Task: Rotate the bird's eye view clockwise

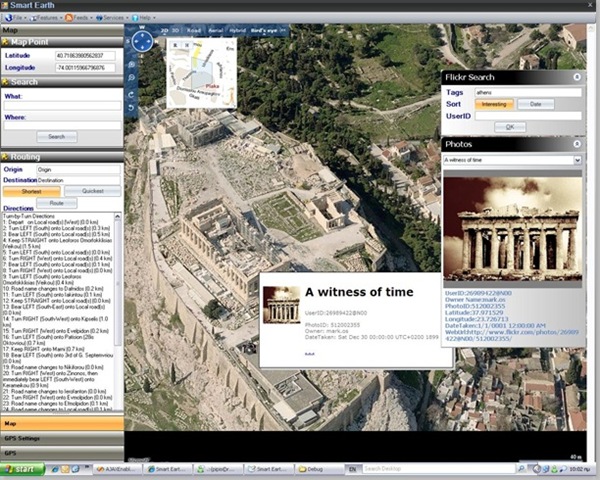Action: pyautogui.click(x=131, y=94)
